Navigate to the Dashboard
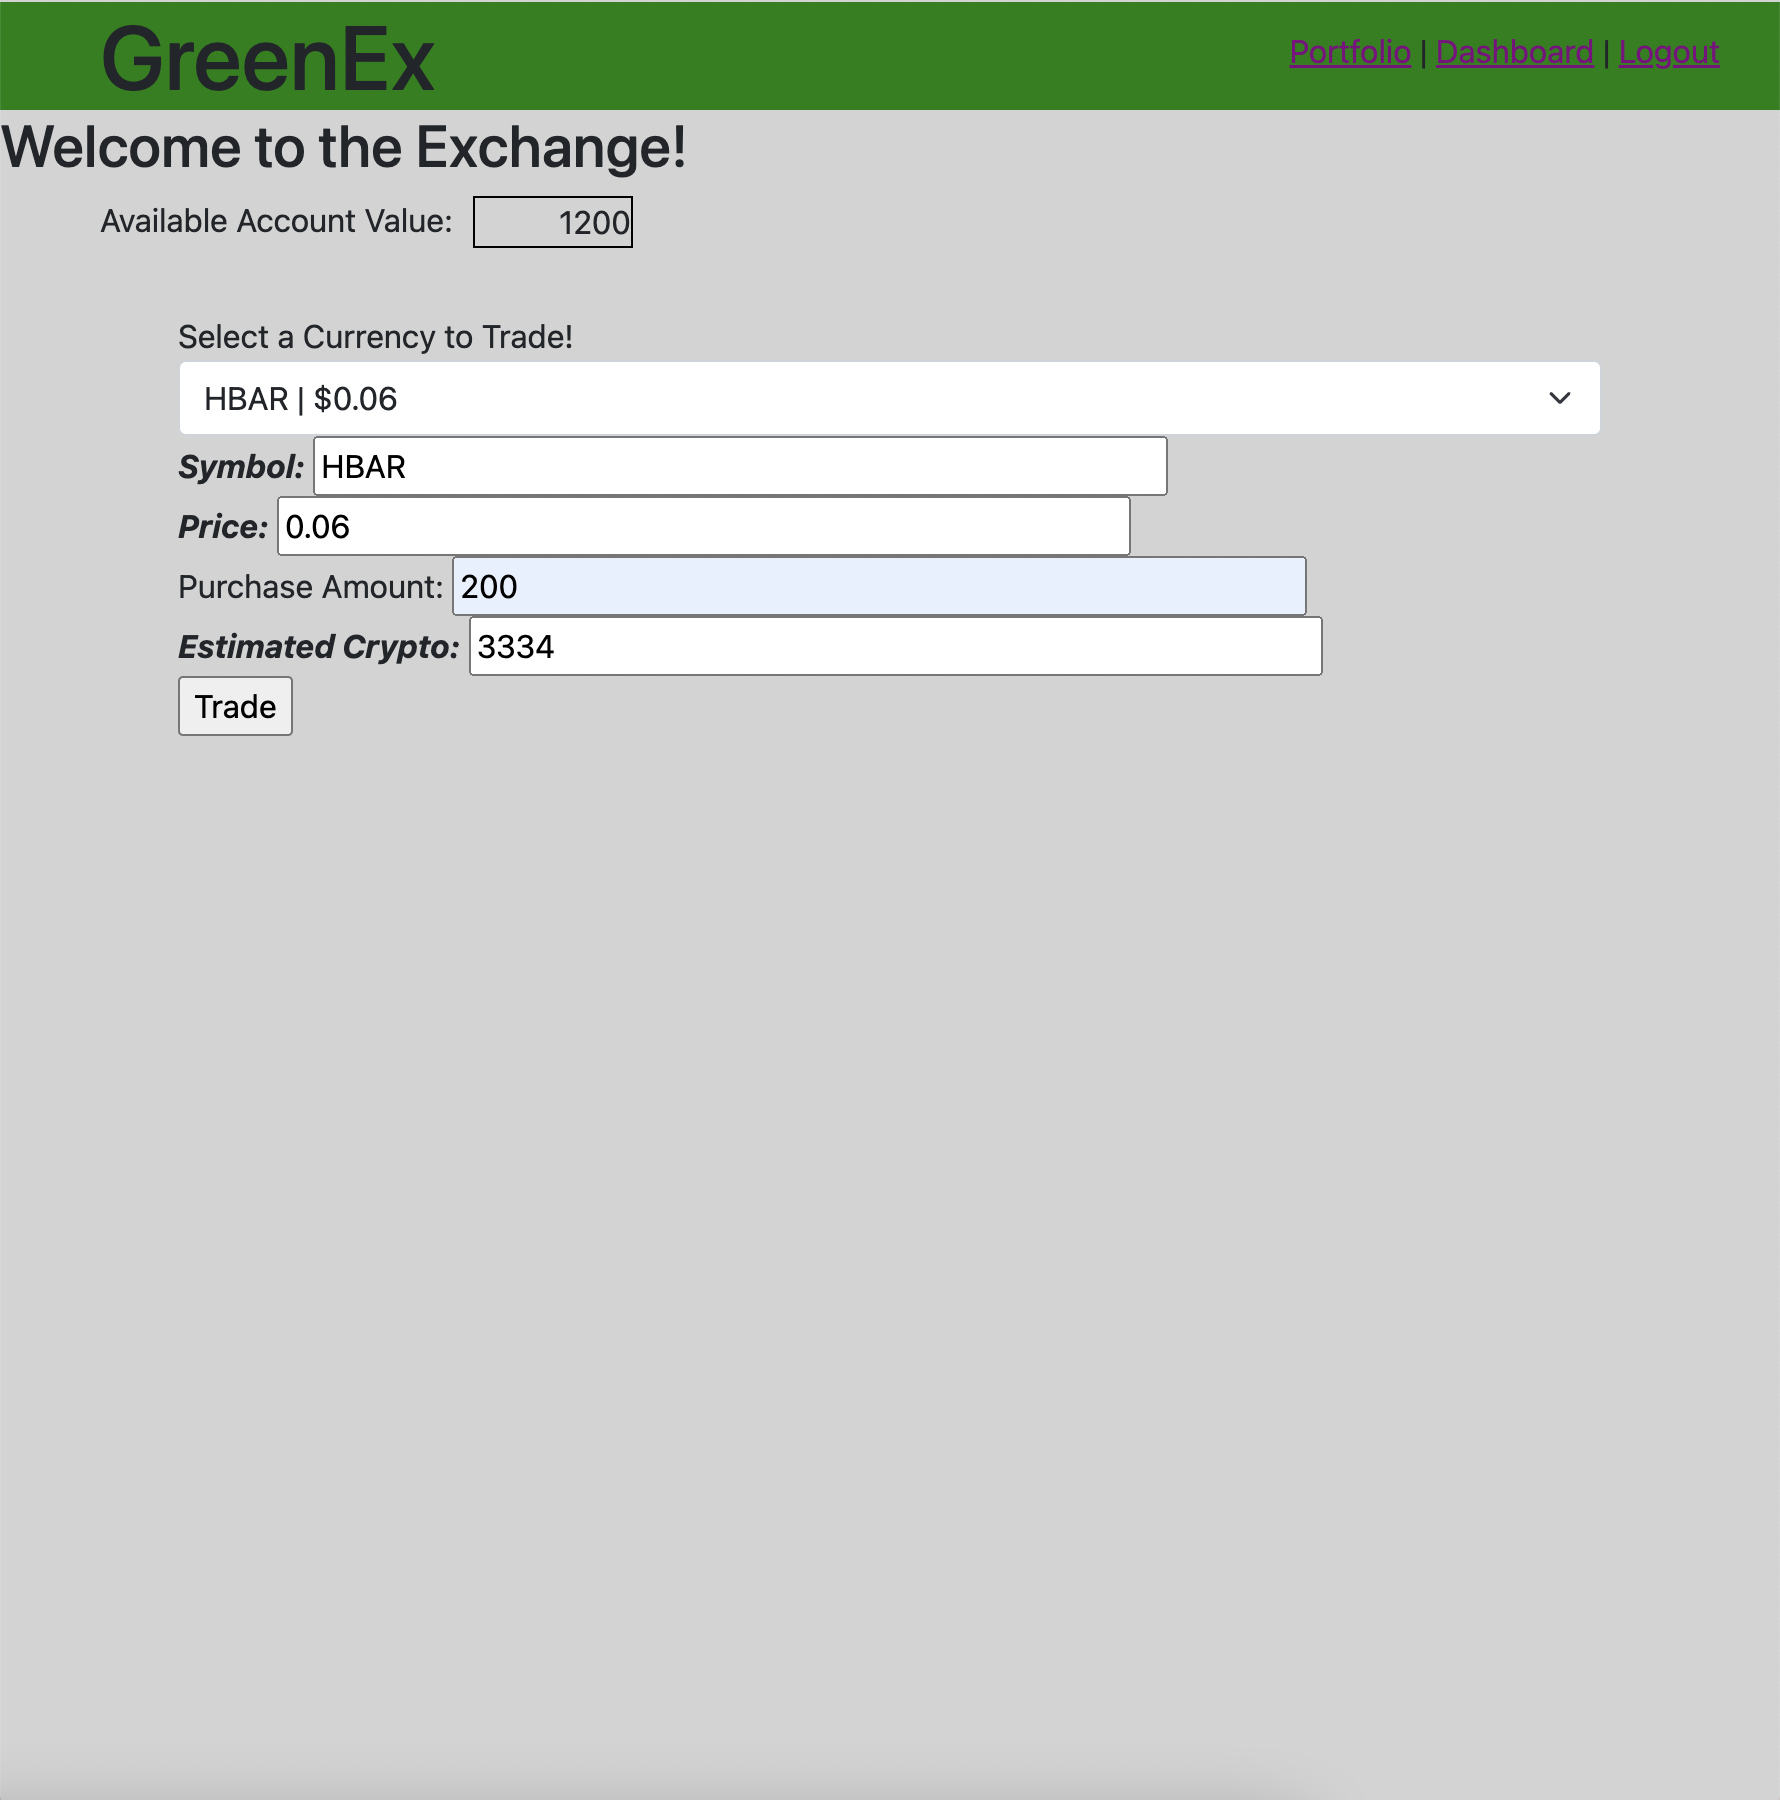Image resolution: width=1780 pixels, height=1800 pixels. point(1515,52)
